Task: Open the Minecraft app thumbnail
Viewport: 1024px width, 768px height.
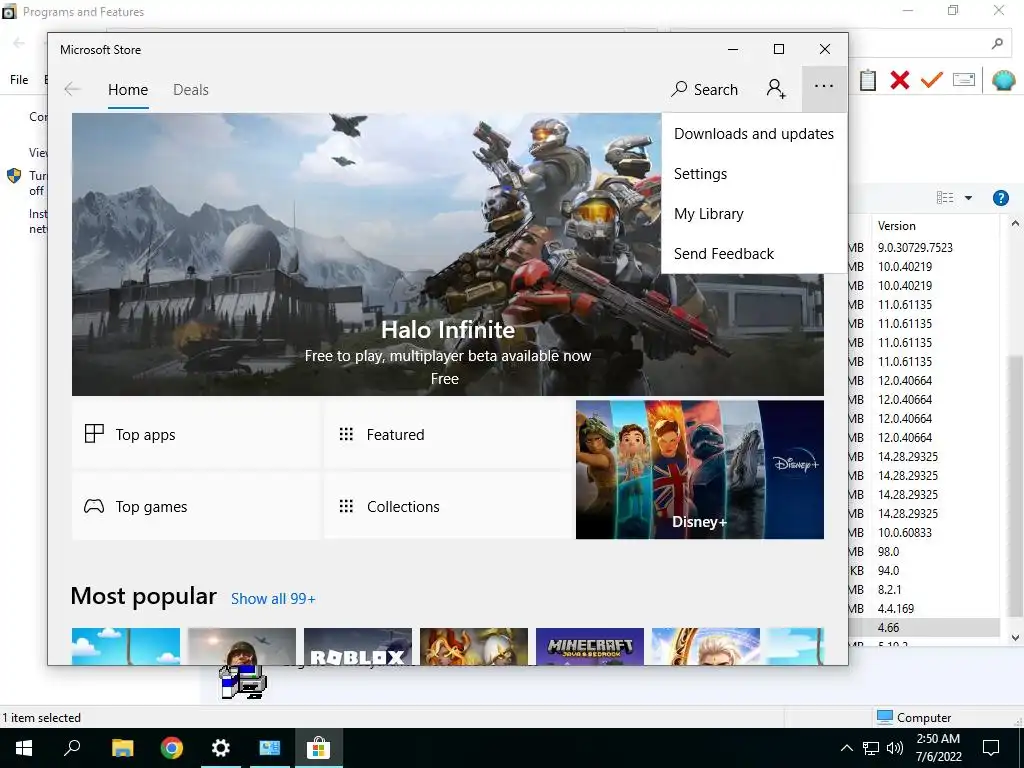Action: pyautogui.click(x=590, y=647)
